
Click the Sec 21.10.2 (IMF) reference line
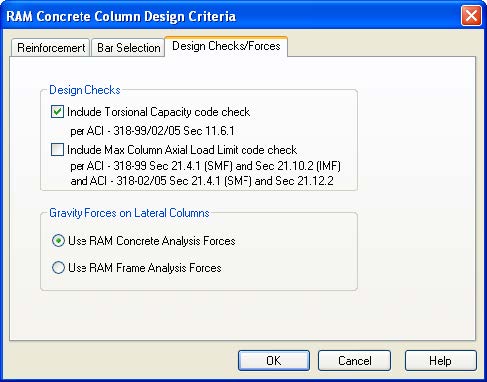tap(206, 166)
